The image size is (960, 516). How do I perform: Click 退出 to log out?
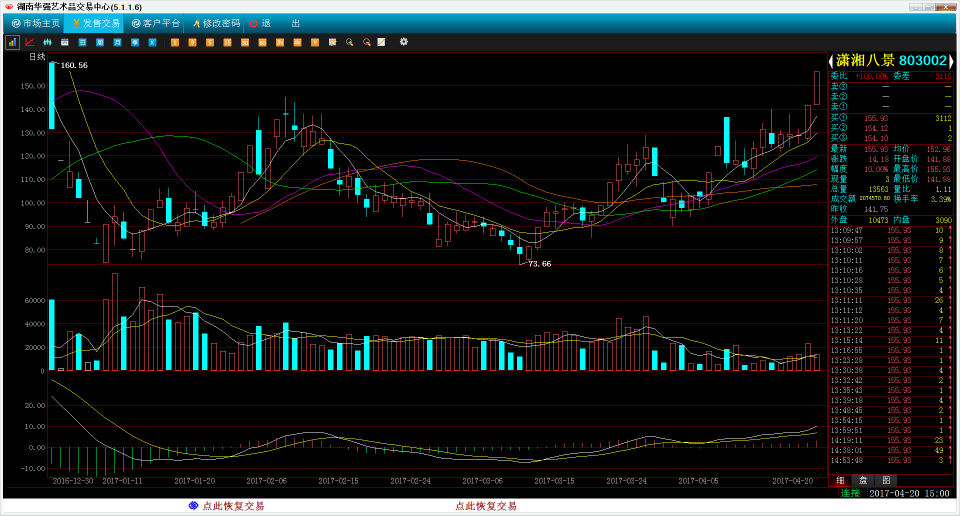[x=276, y=23]
